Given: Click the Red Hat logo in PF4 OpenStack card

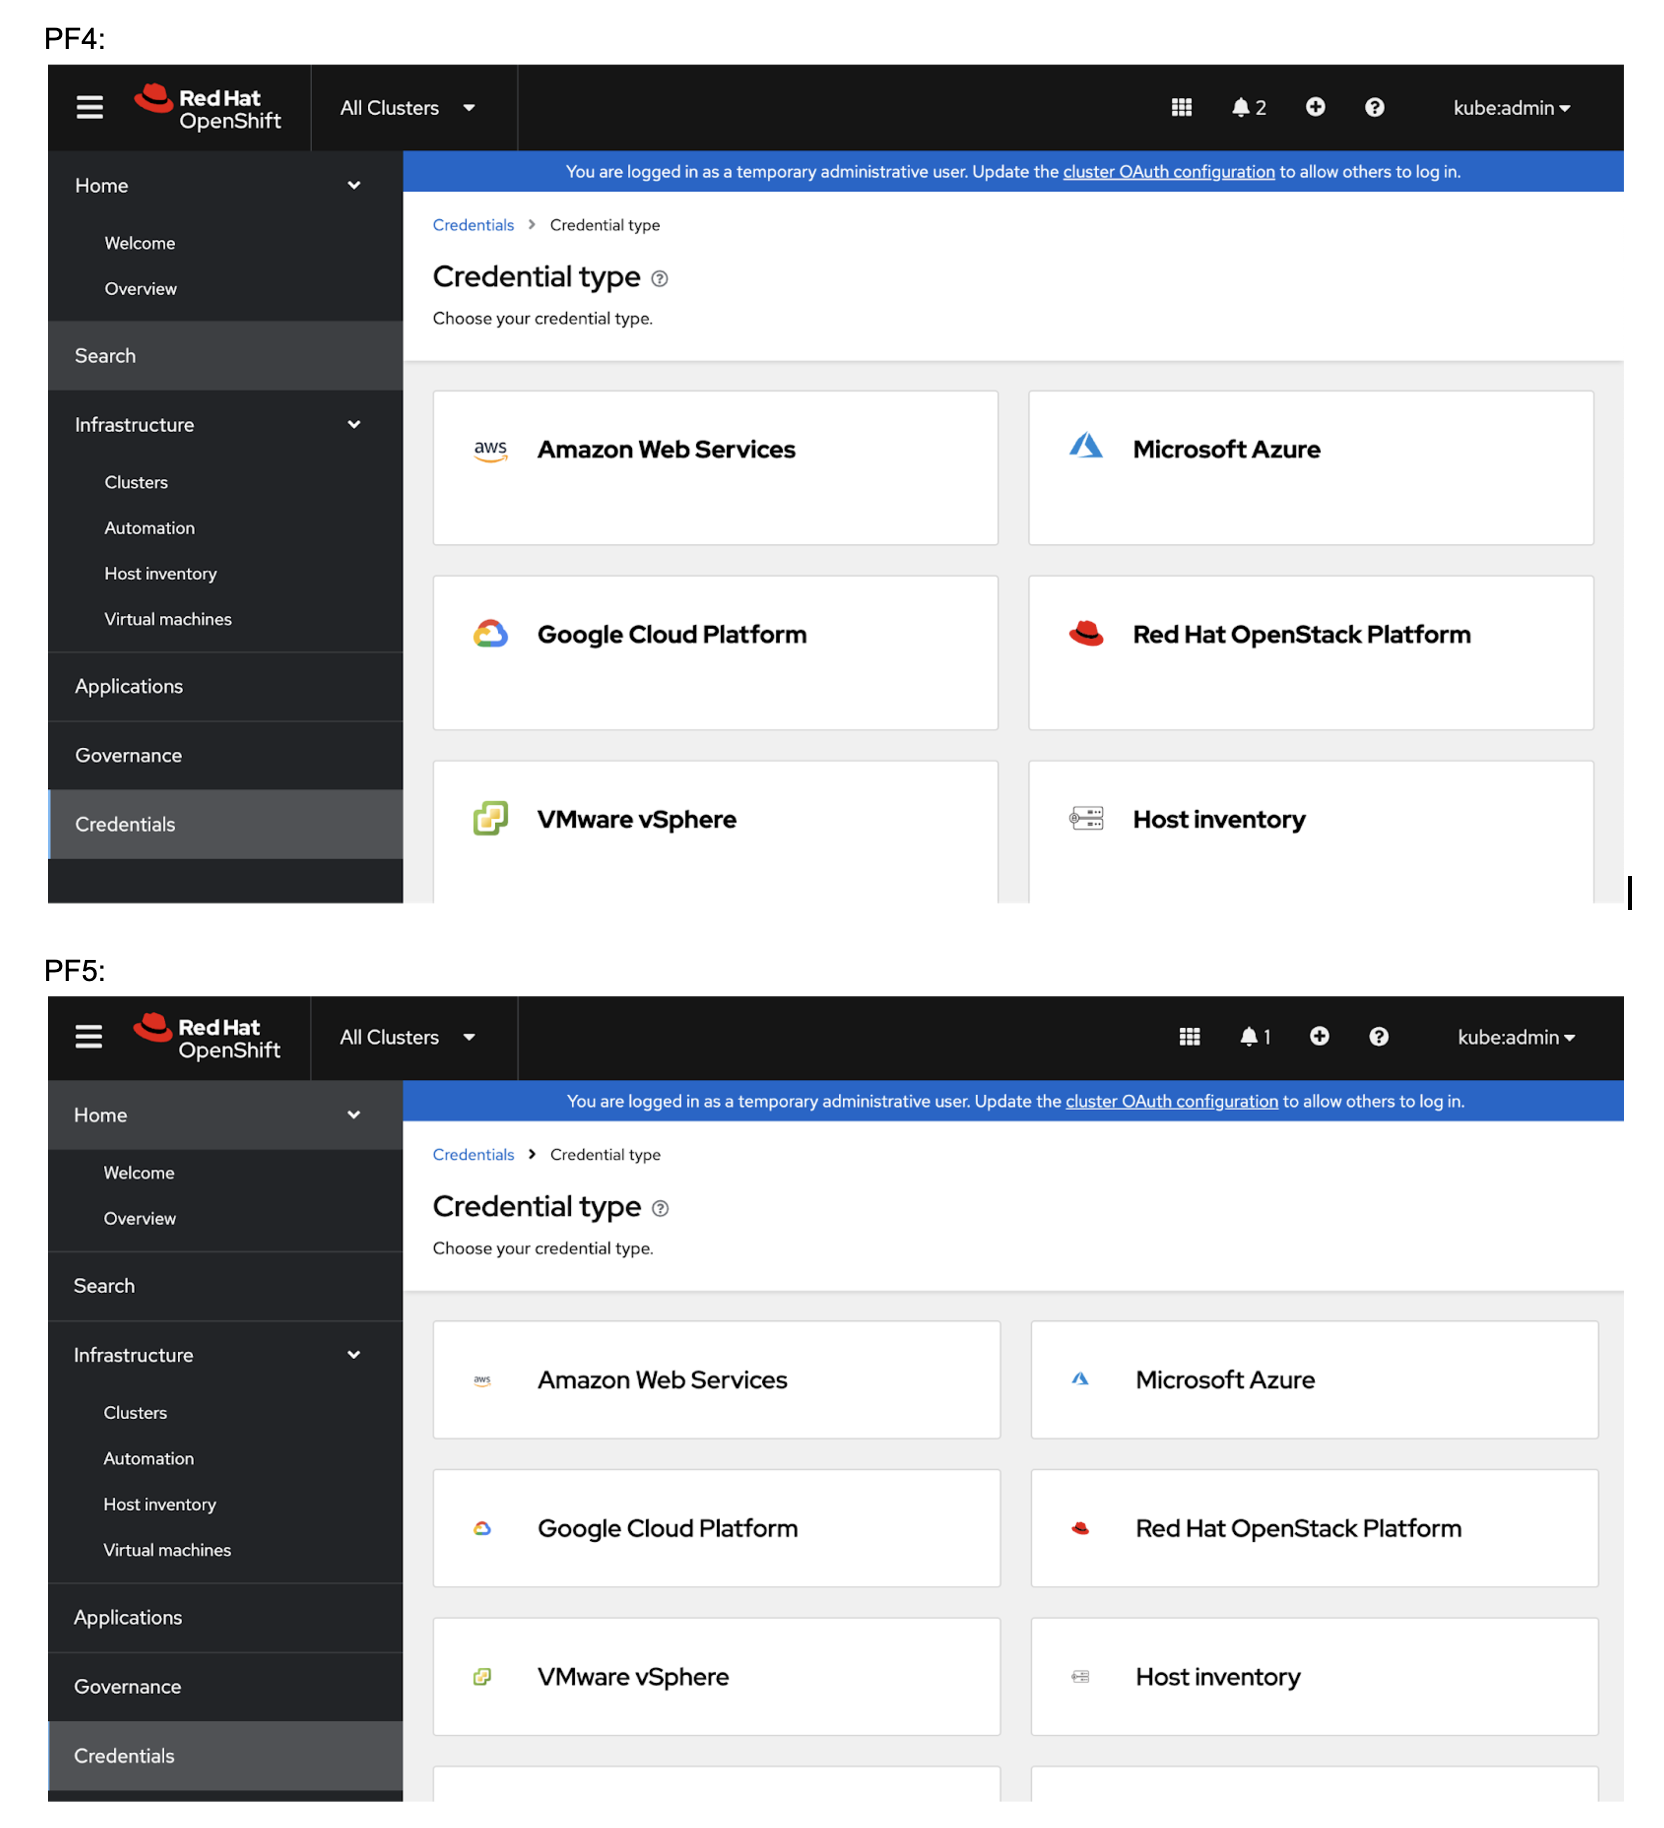Looking at the screenshot, I should point(1086,633).
